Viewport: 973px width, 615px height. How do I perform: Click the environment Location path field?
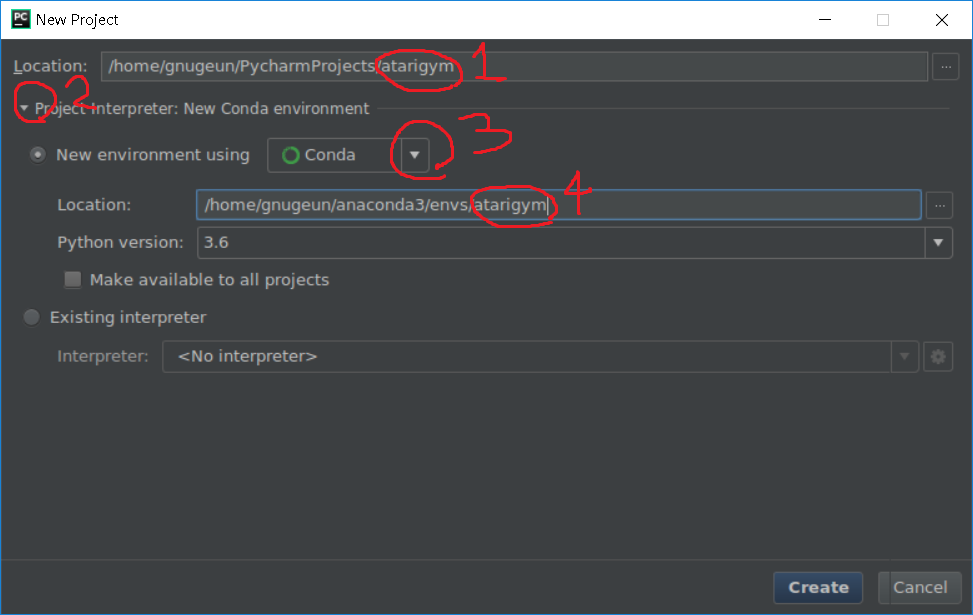(558, 205)
